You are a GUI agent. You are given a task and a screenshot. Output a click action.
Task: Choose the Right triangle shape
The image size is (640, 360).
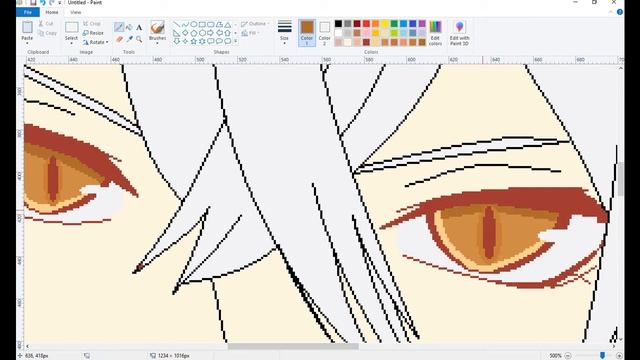tap(176, 33)
